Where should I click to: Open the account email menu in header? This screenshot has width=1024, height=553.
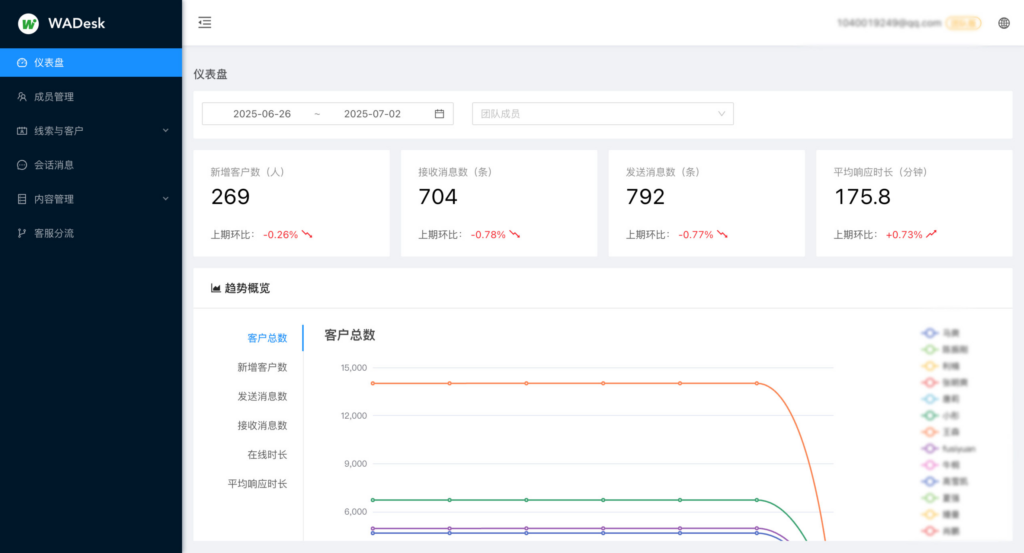[x=889, y=23]
